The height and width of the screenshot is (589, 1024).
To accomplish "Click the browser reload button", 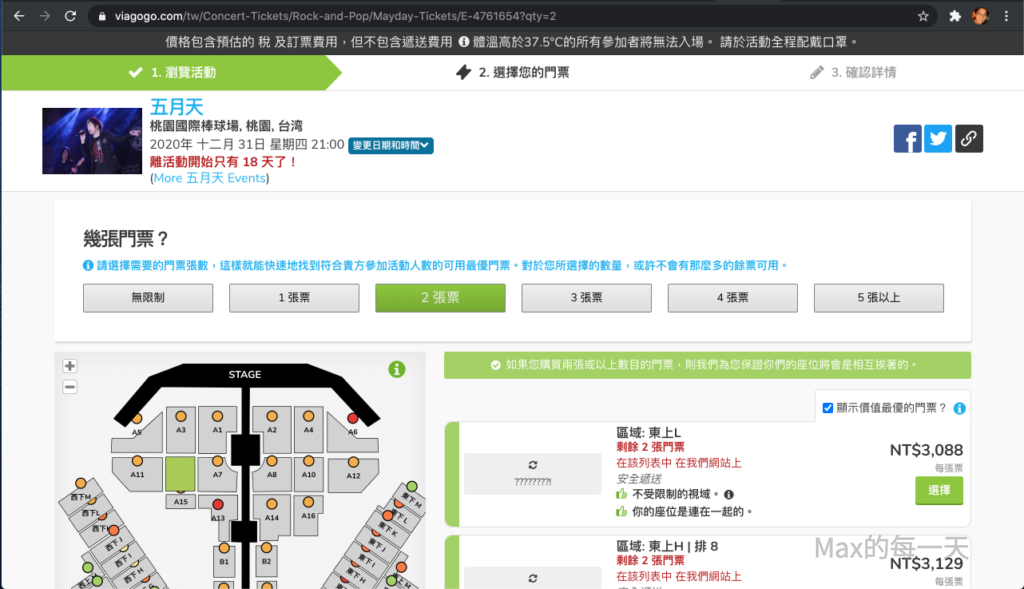I will pos(70,17).
